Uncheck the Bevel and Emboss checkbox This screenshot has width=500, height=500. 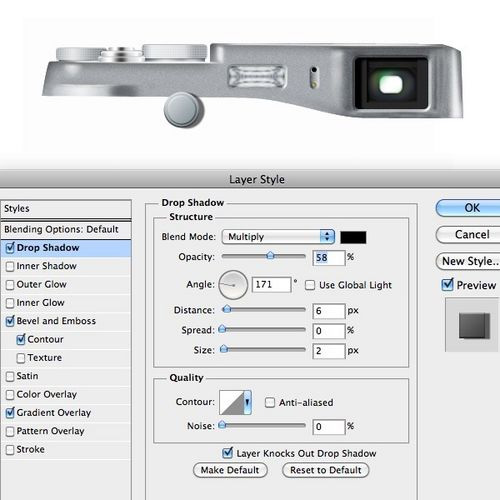[10, 321]
